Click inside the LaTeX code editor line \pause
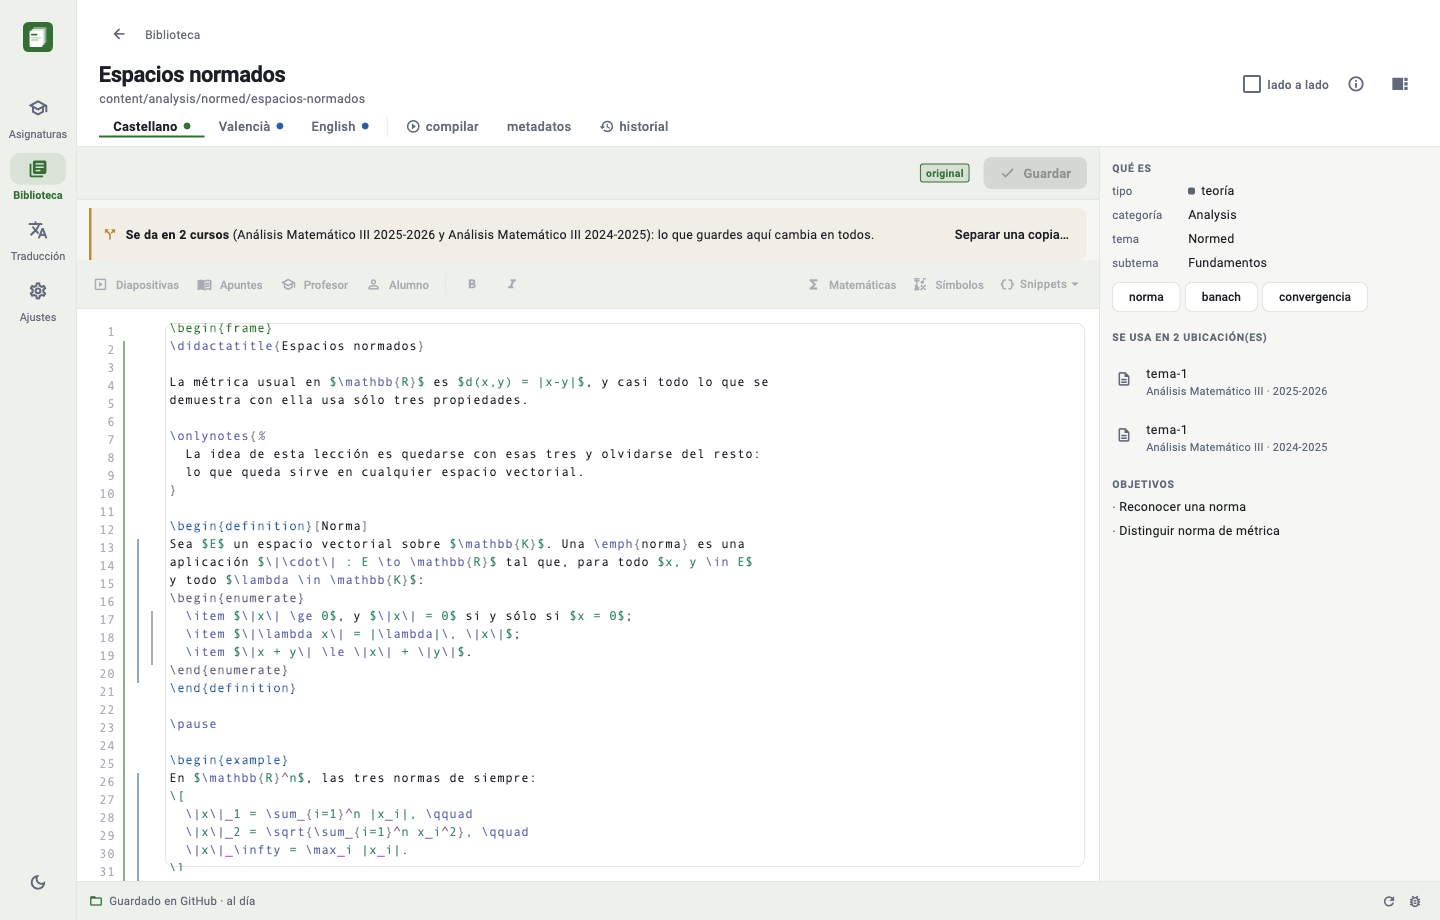The image size is (1440, 920). (193, 724)
